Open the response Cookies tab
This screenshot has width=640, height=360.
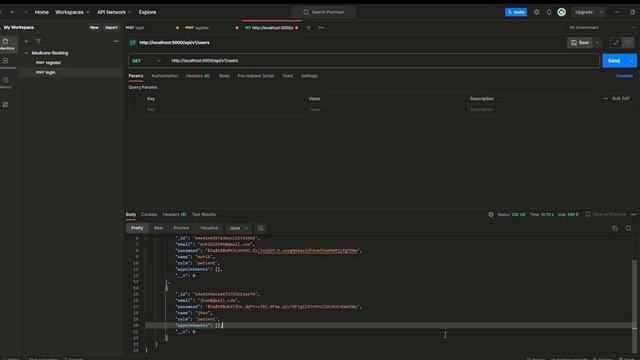pos(149,214)
